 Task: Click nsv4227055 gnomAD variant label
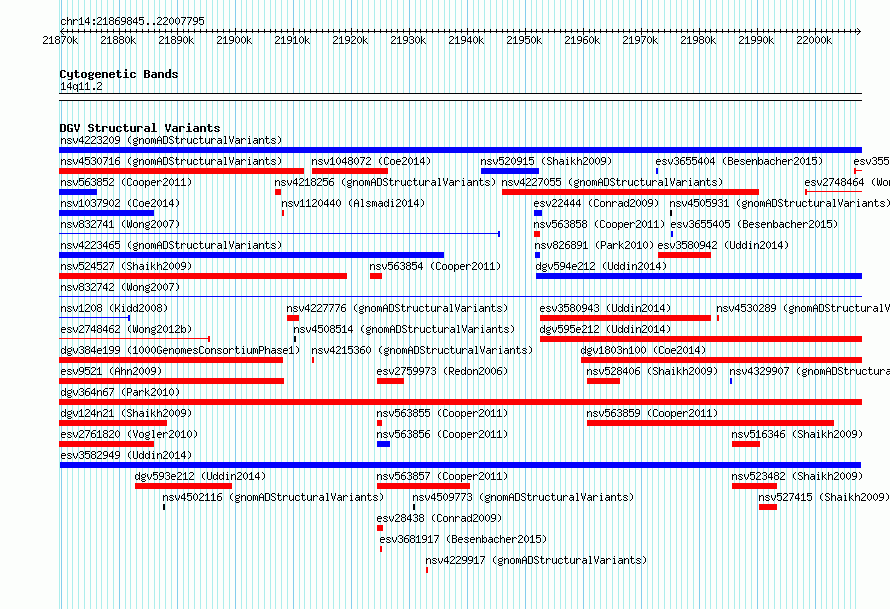click(612, 182)
